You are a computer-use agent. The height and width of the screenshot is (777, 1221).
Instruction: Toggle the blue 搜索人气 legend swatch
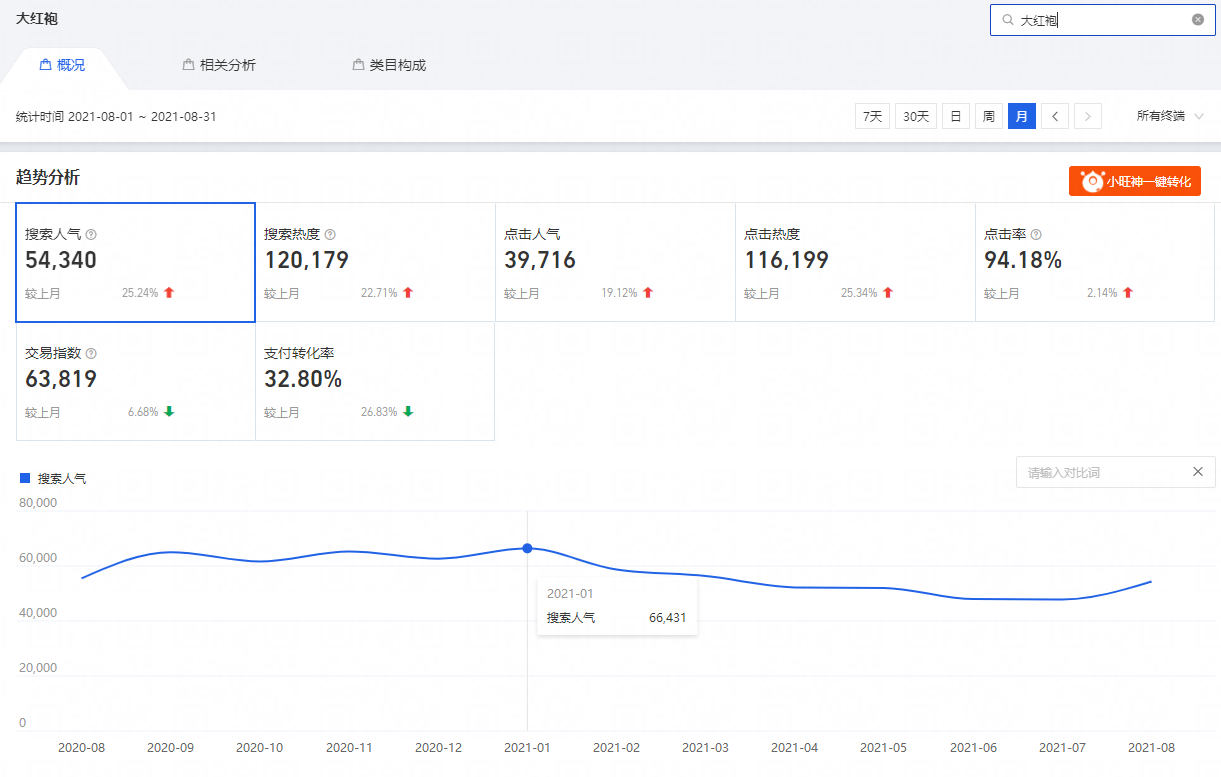point(26,478)
